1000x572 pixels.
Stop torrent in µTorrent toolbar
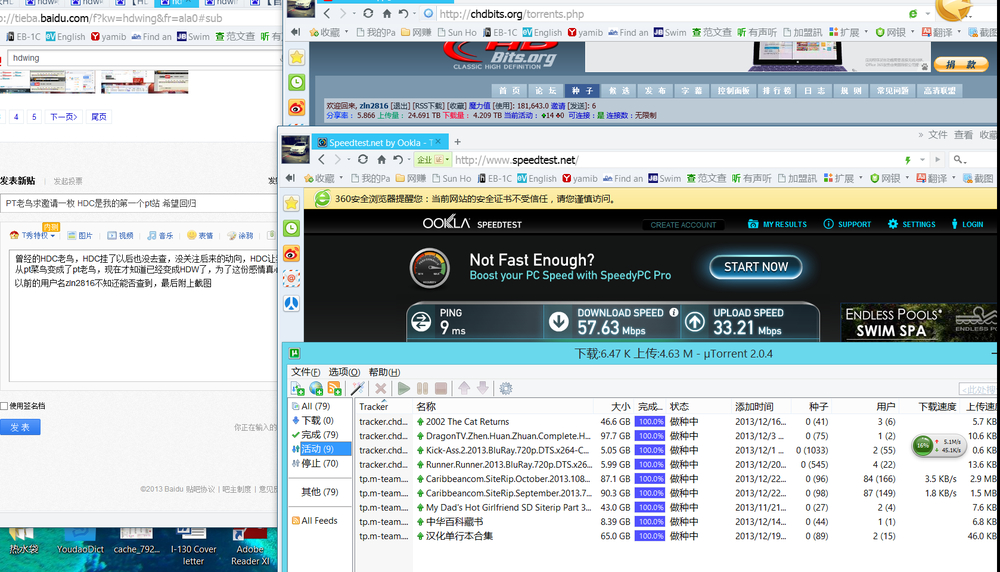[x=441, y=388]
